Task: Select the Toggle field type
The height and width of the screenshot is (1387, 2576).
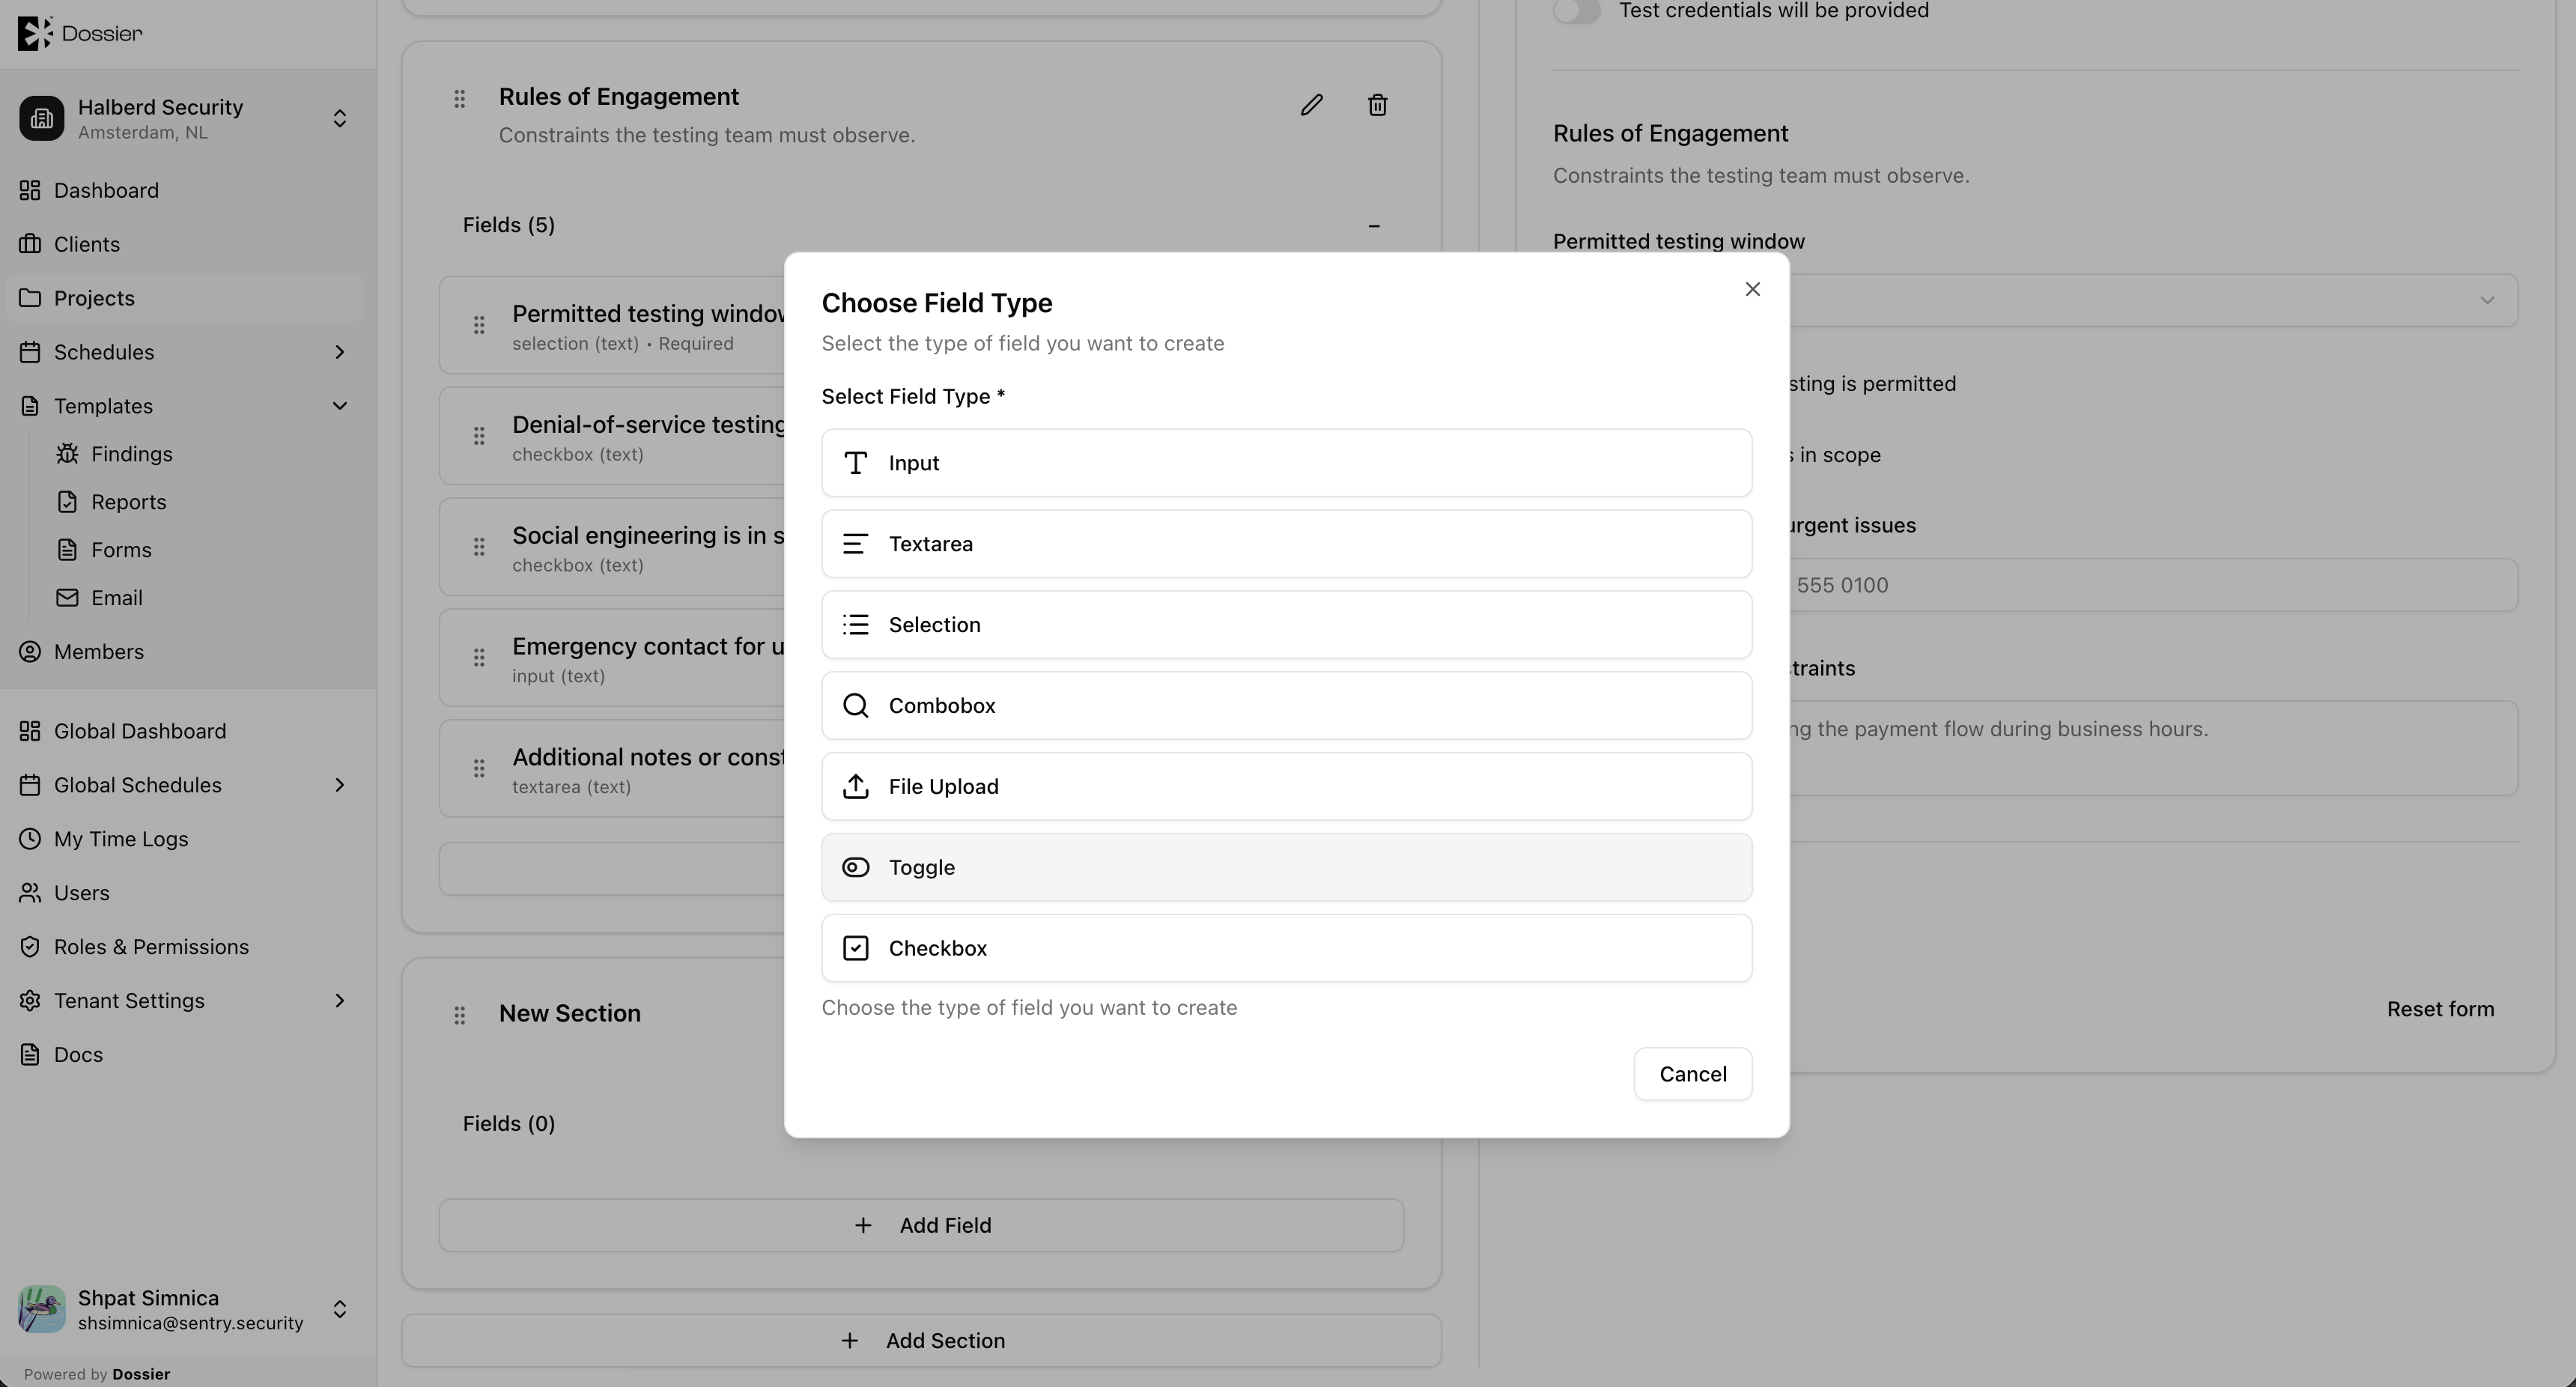Action: (x=1286, y=868)
